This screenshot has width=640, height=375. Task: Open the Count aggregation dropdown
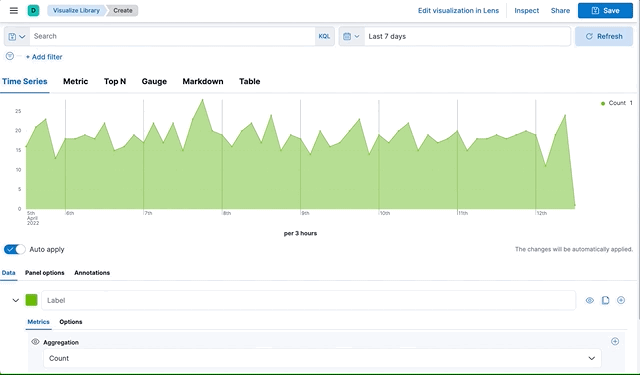pyautogui.click(x=322, y=358)
